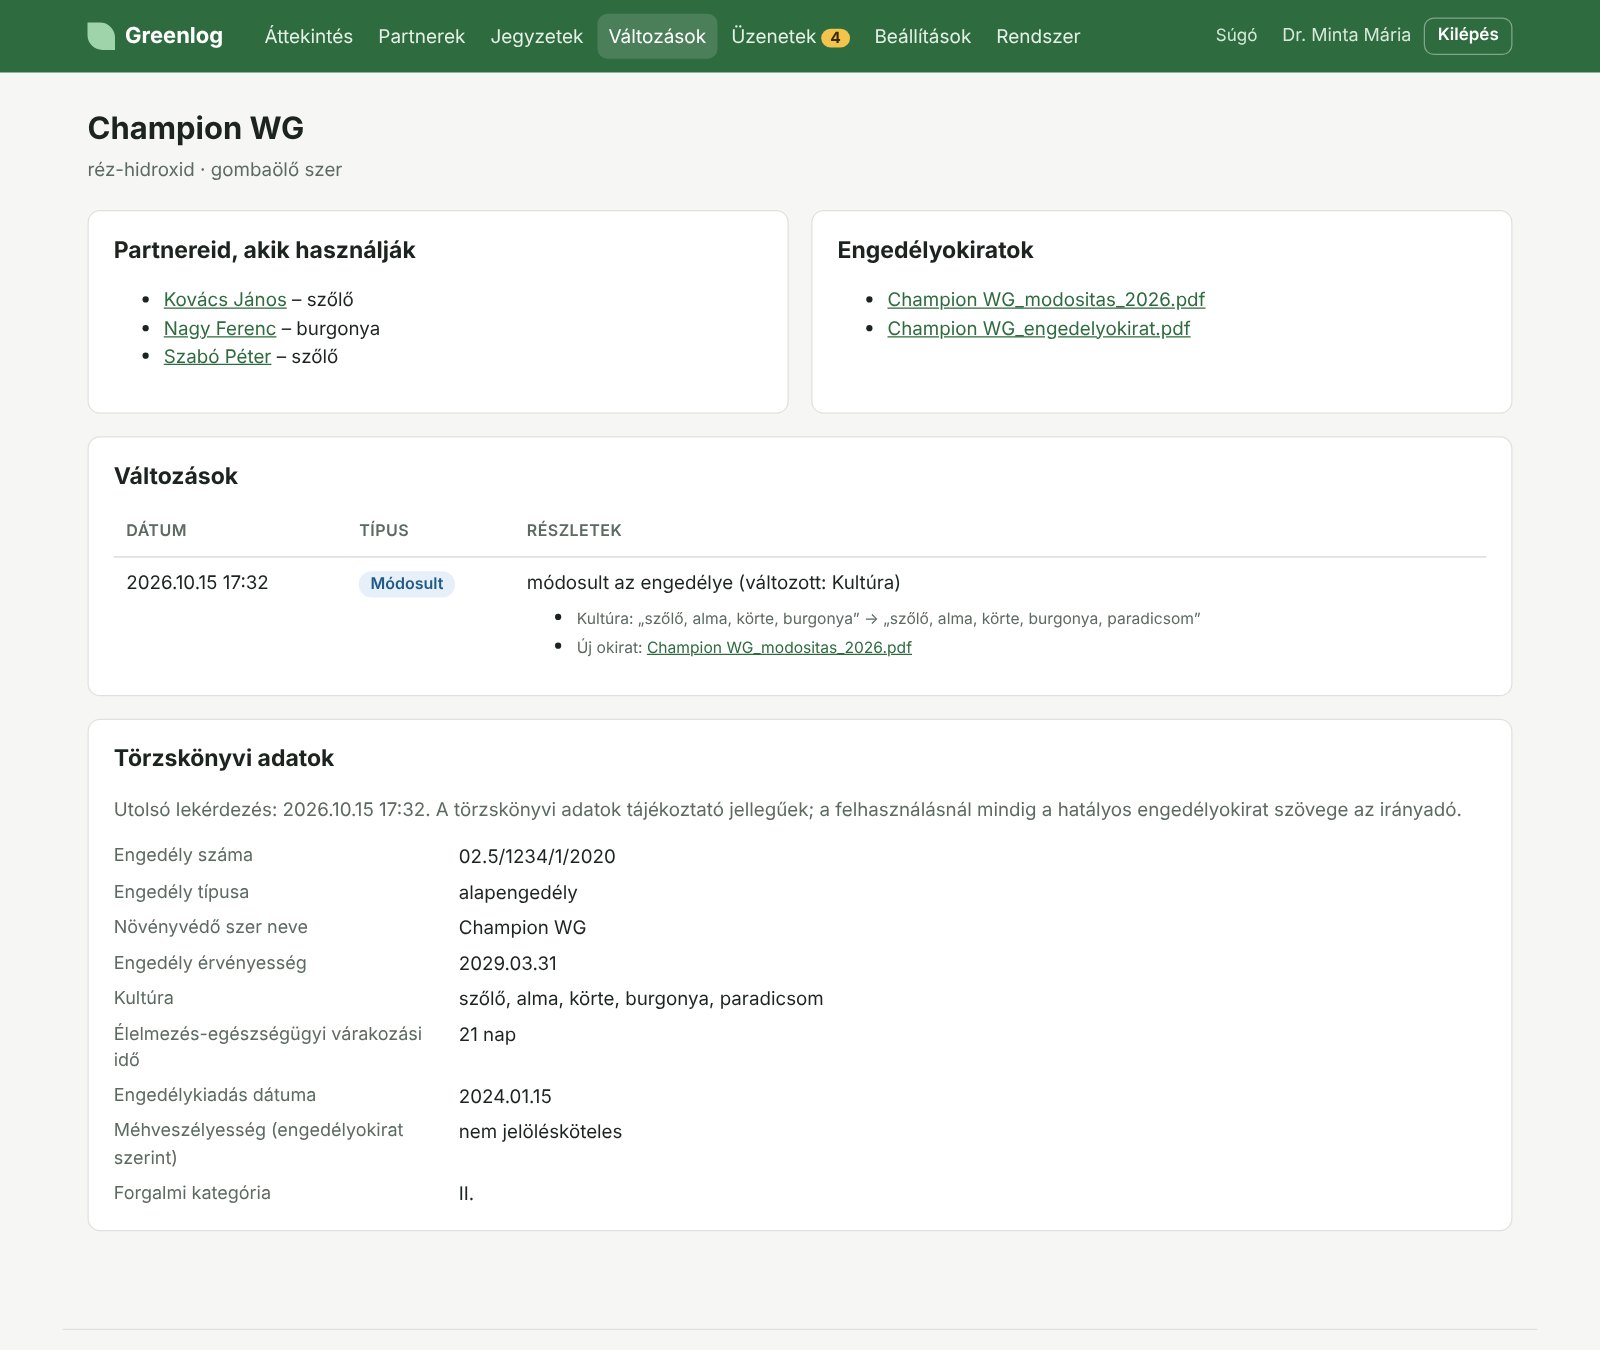Screen dimensions: 1600x1350
Task: Click the value '21 nap'
Action: pyautogui.click(x=487, y=1034)
